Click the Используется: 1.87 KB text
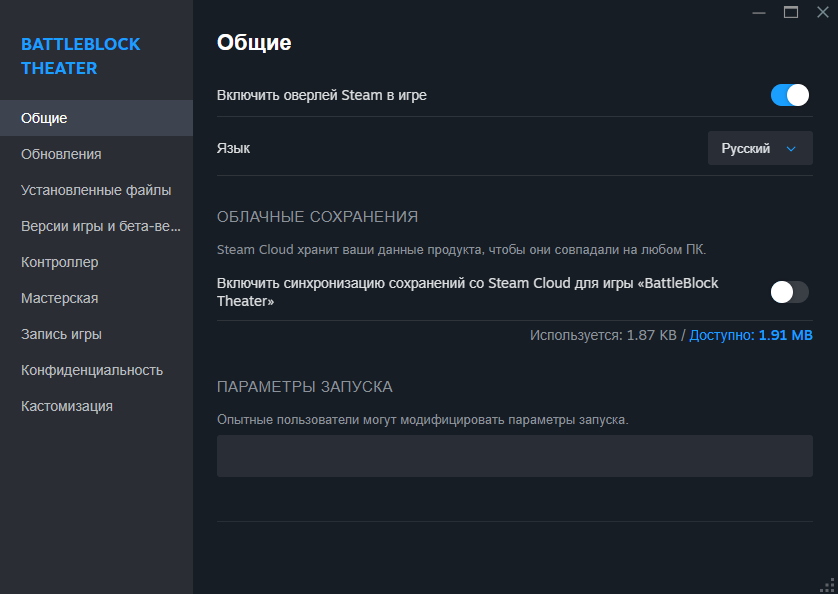 603,335
